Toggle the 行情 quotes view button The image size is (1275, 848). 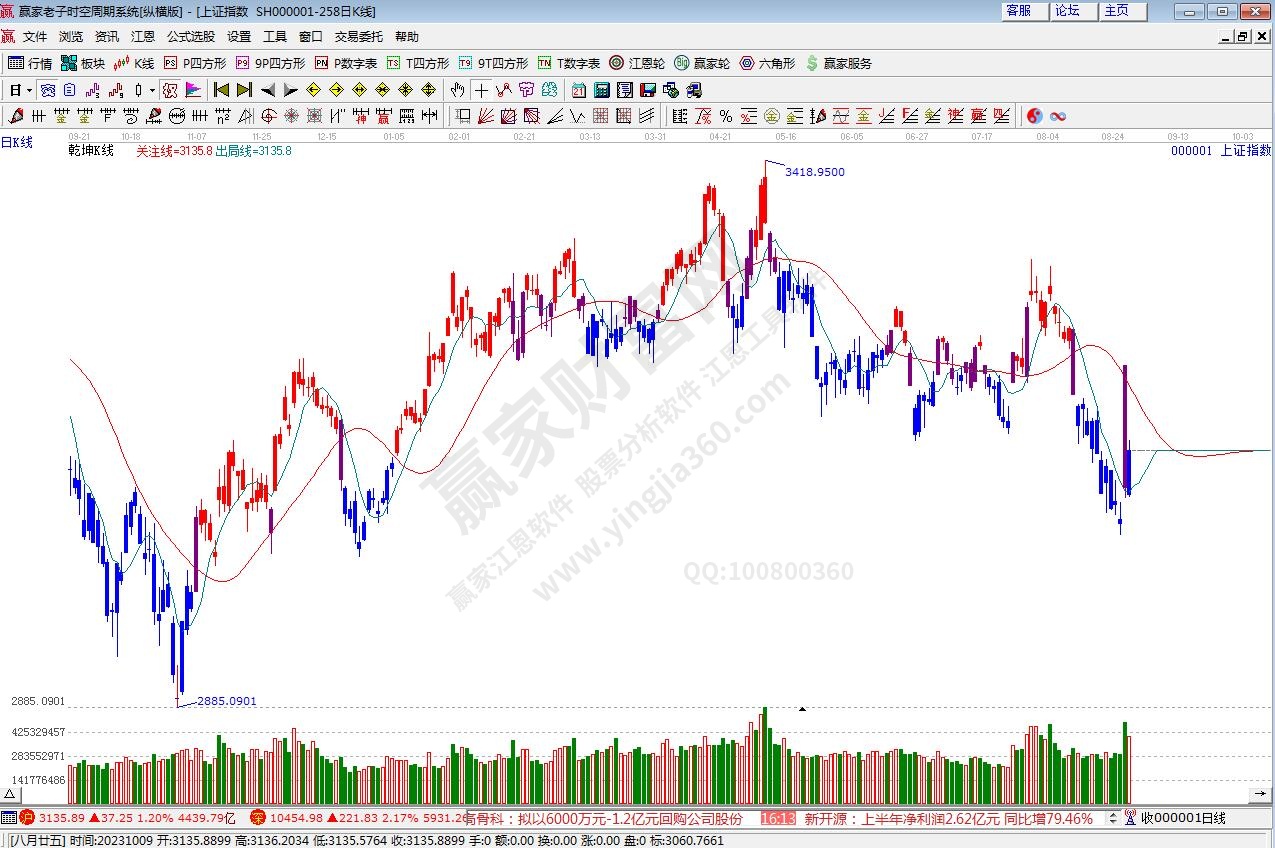pyautogui.click(x=30, y=63)
